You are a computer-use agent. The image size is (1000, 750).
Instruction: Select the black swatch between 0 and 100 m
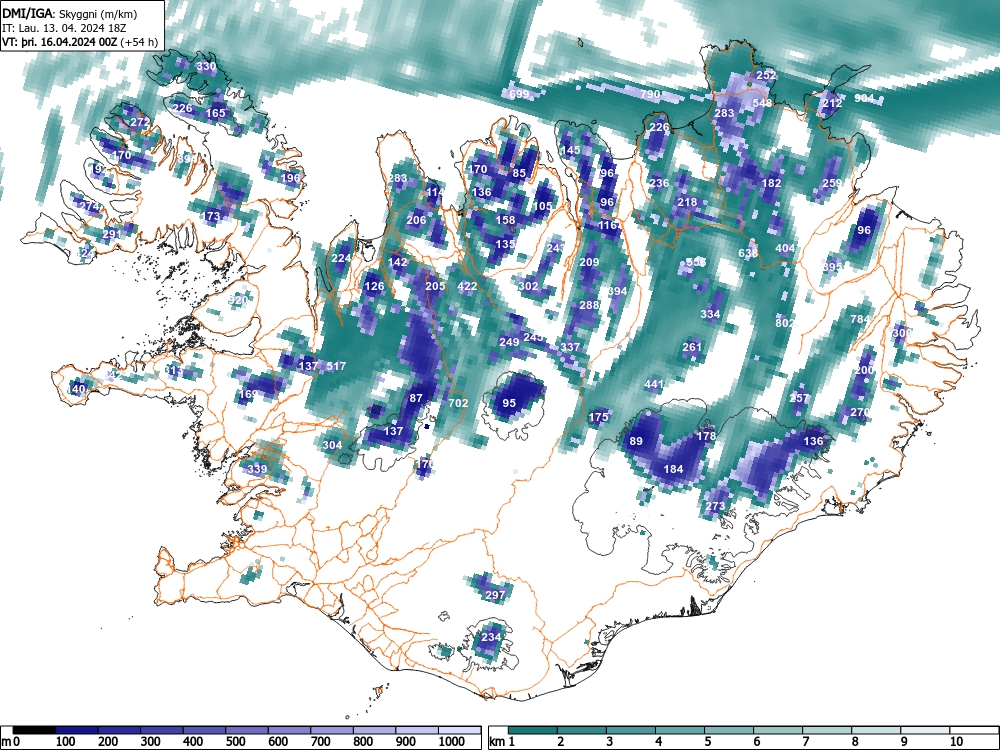(34, 731)
